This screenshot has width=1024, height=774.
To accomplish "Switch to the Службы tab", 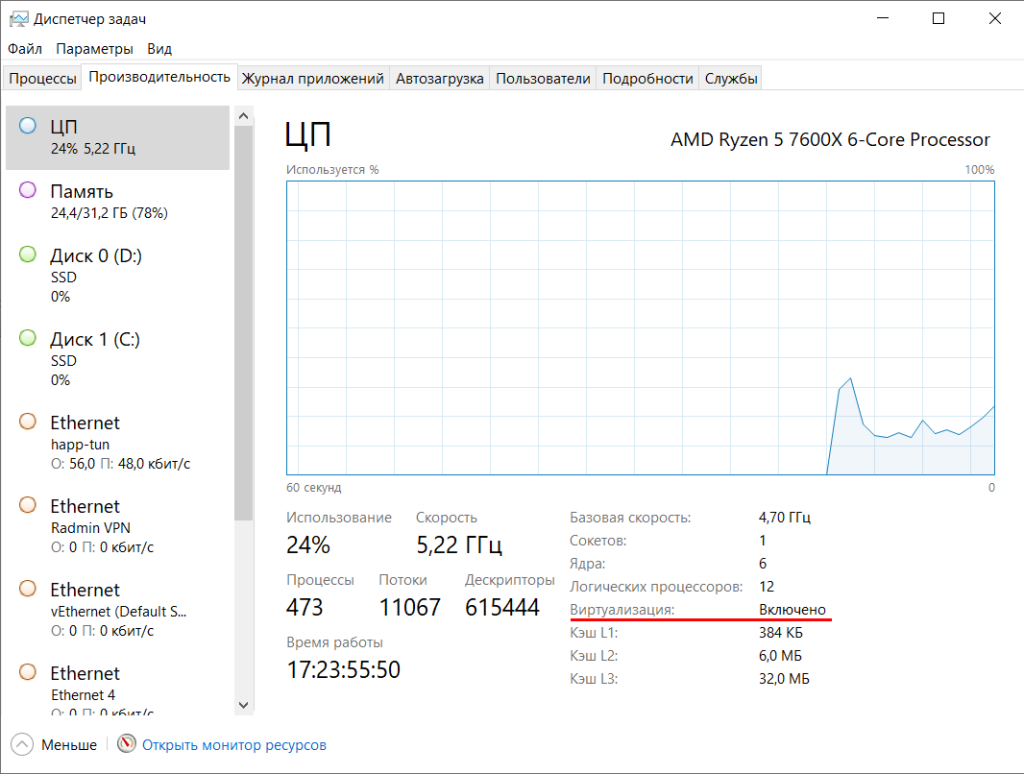I will (x=731, y=78).
